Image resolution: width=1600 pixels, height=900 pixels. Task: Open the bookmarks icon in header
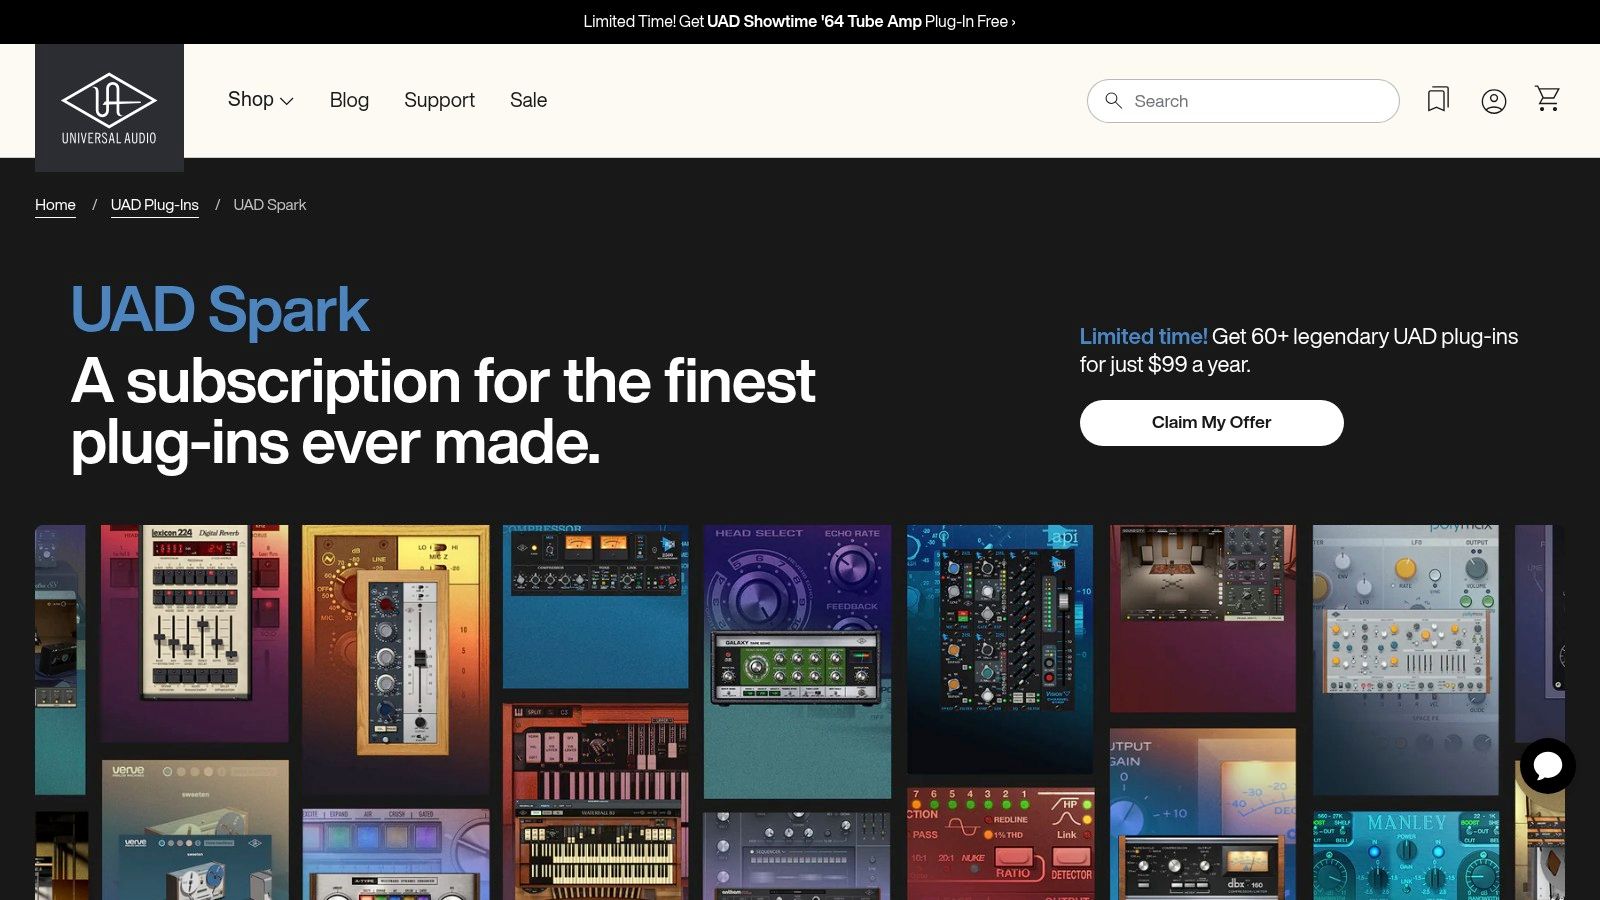click(x=1438, y=99)
